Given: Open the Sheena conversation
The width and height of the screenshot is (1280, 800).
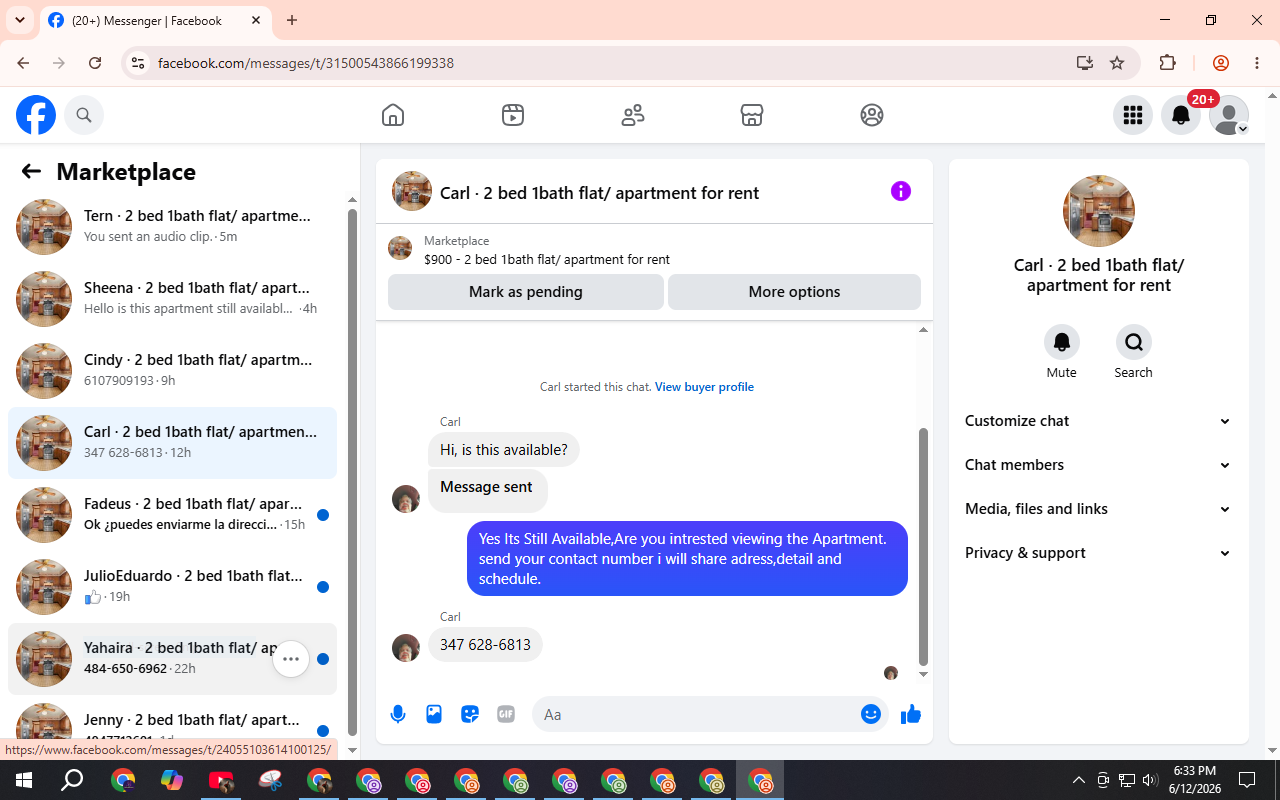Looking at the screenshot, I should (x=172, y=299).
